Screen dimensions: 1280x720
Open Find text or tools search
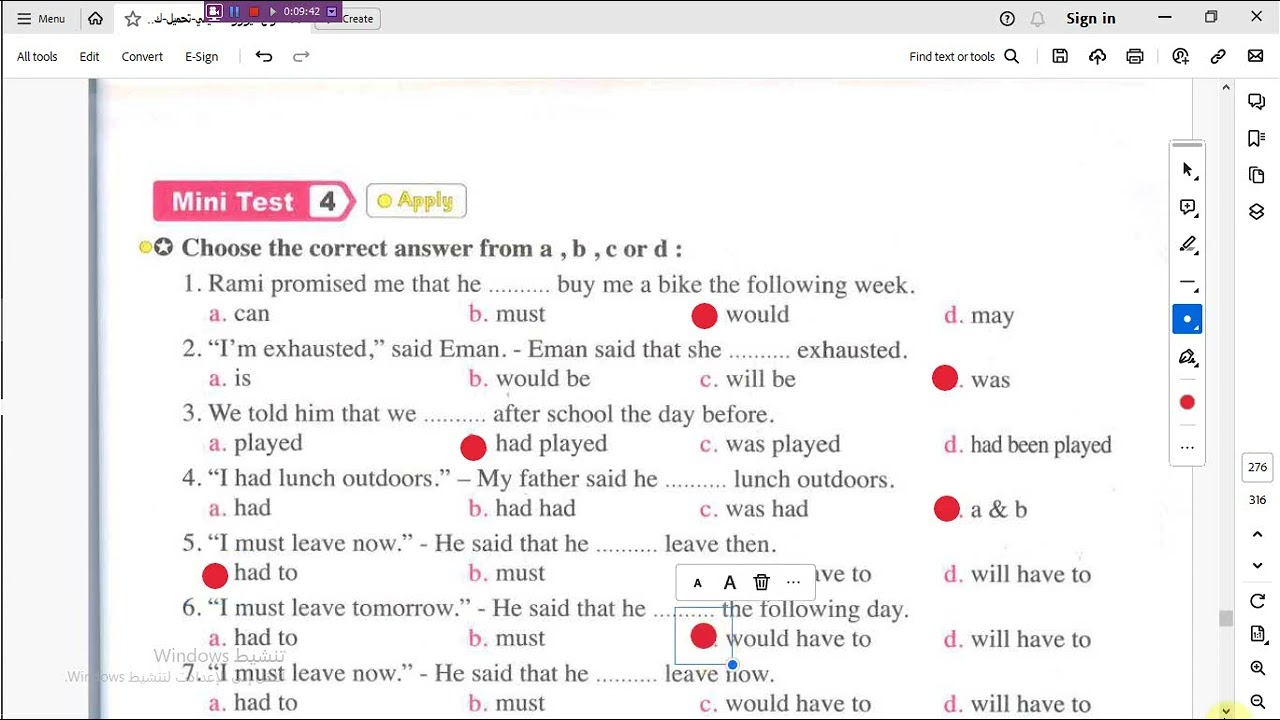(964, 57)
